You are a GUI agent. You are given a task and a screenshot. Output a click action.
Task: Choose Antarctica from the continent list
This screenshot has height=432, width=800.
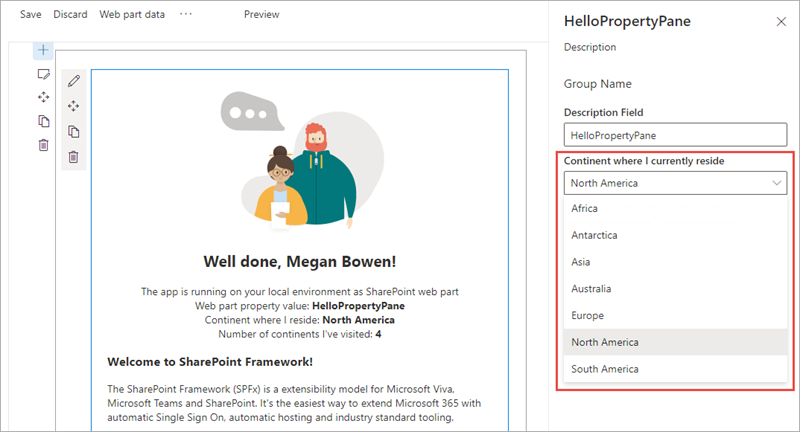pos(675,235)
